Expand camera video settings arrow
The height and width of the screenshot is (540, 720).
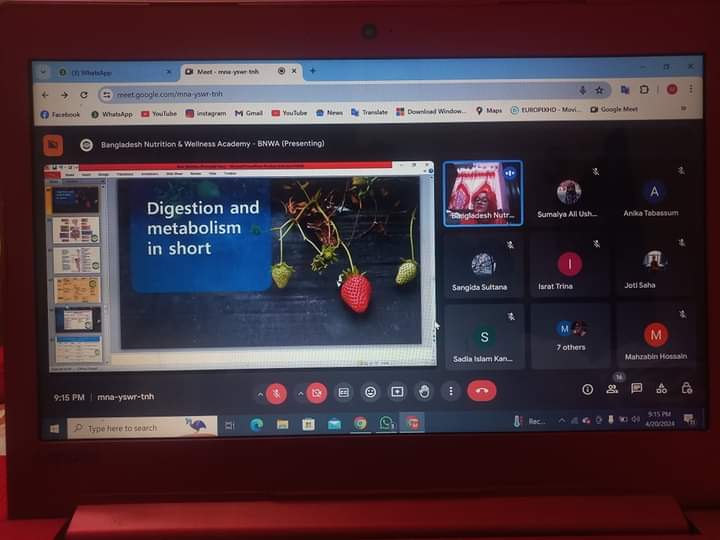click(300, 393)
